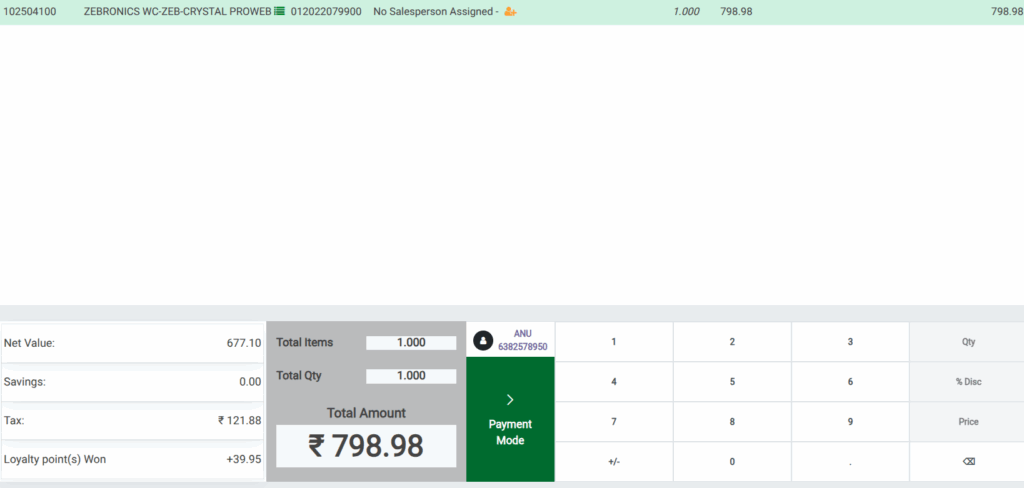Tap keypad digit 9
This screenshot has width=1024, height=488.
(x=850, y=421)
